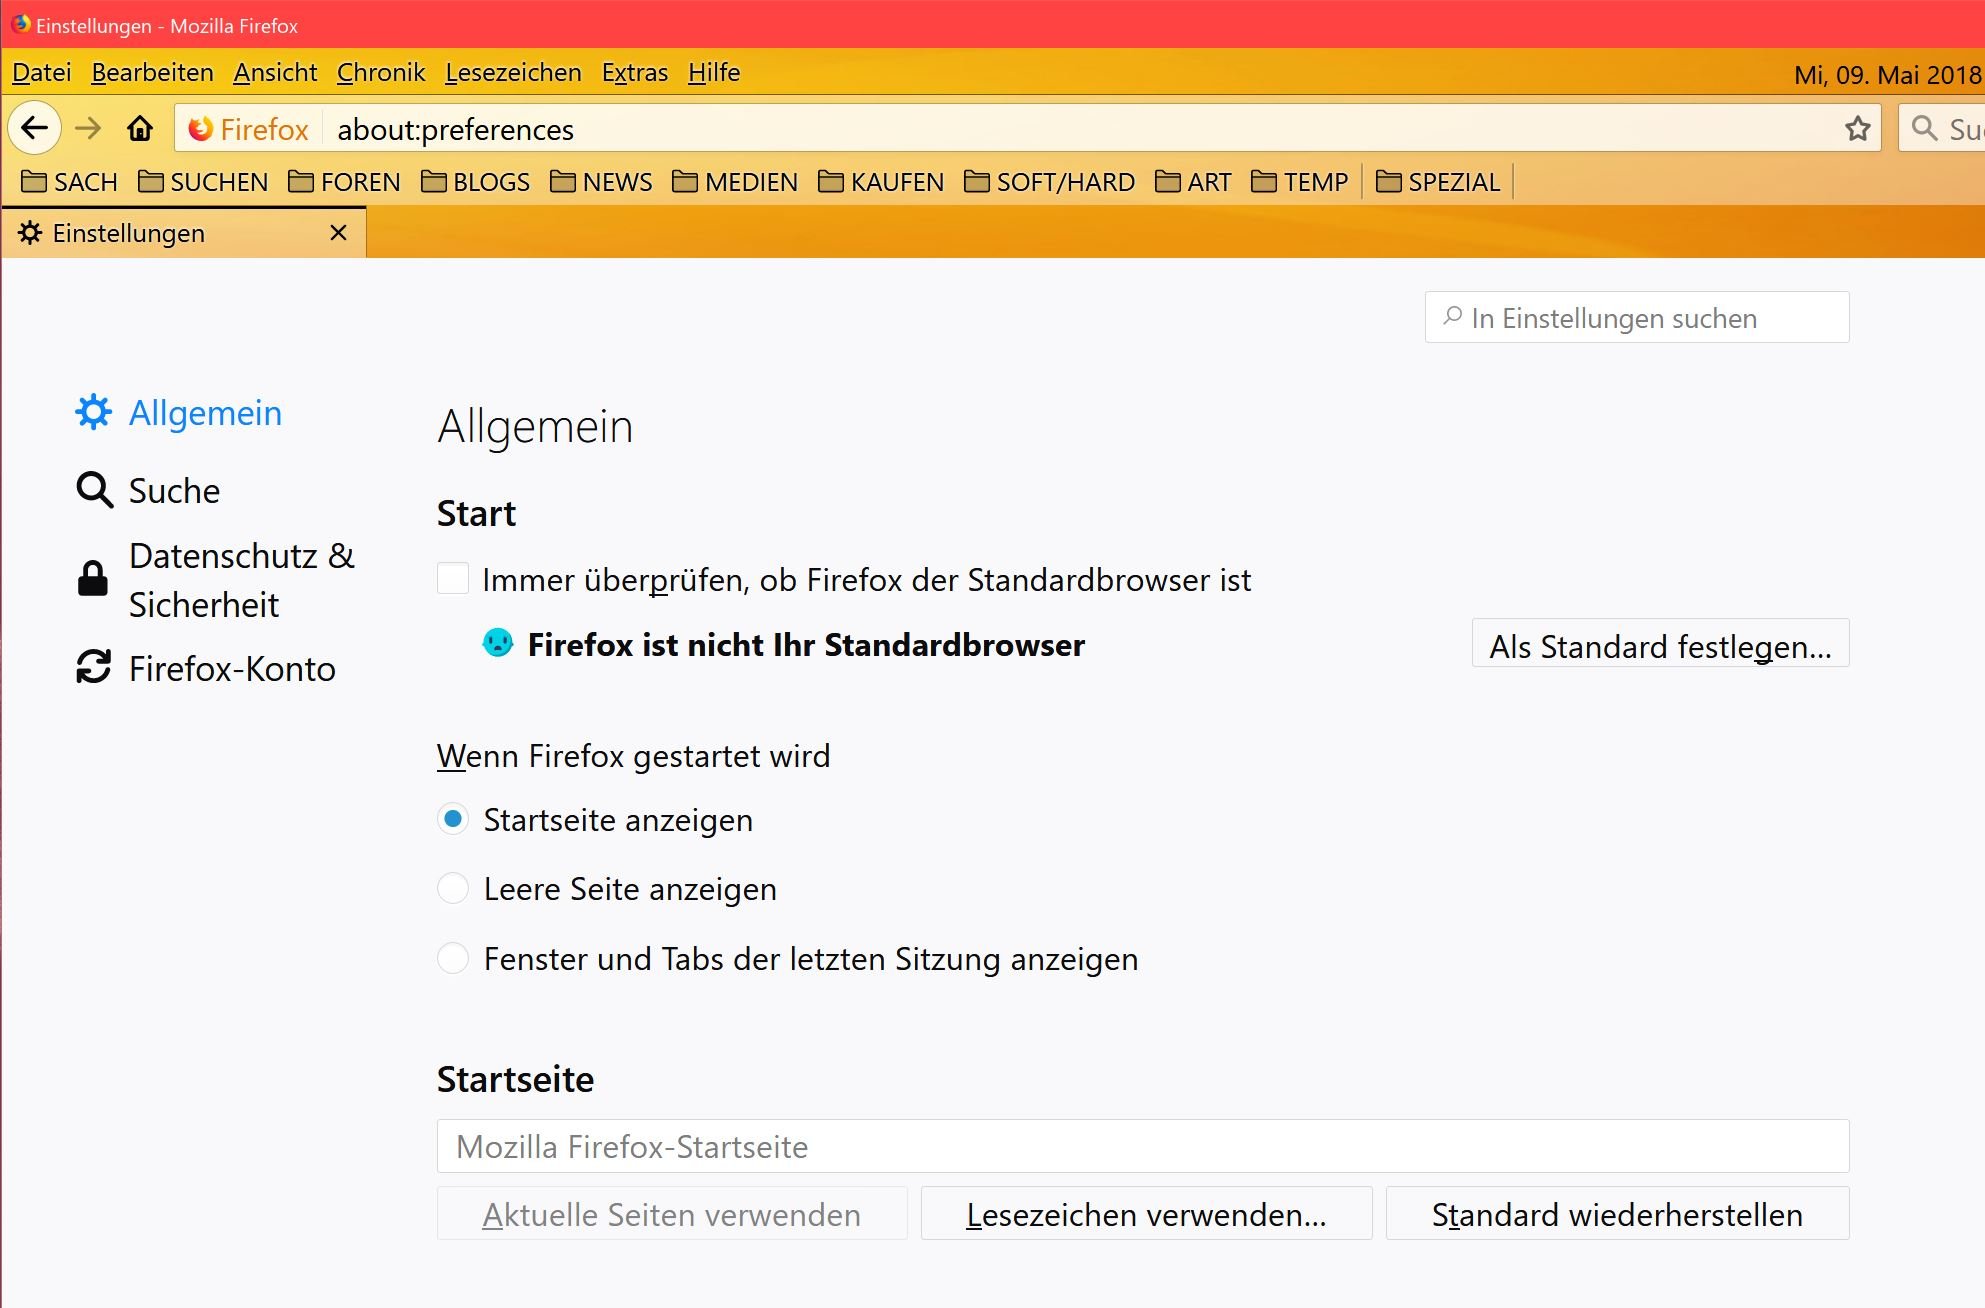Click the In Einstellungen suchen field
The image size is (1985, 1308).
(1637, 318)
